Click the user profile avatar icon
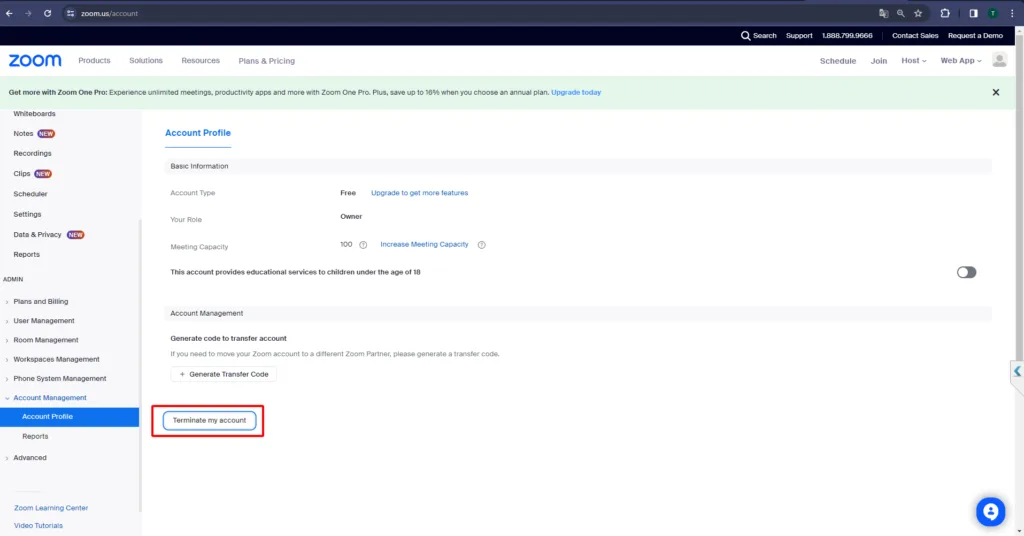 (999, 61)
